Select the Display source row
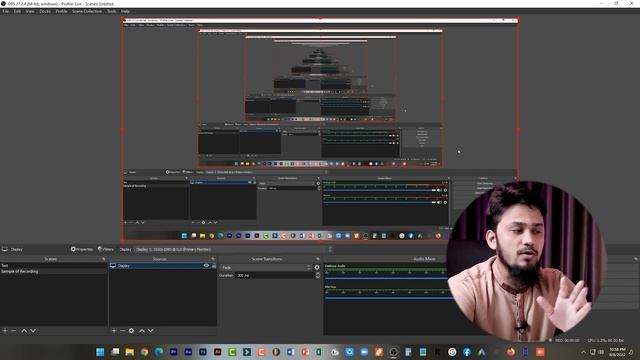The height and width of the screenshot is (360, 640). (x=162, y=266)
